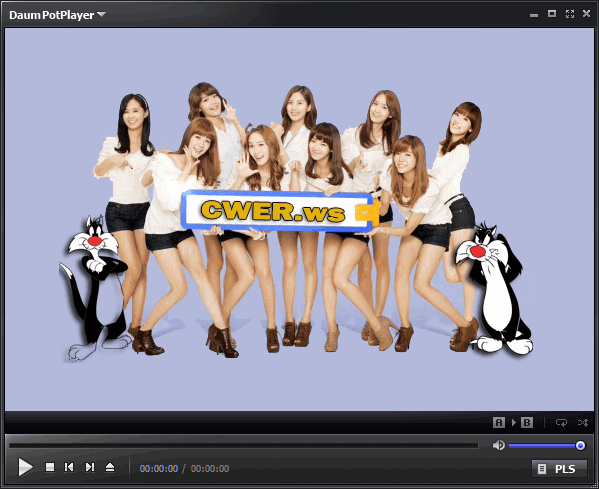The image size is (599, 489).
Task: Start playback with the Play button
Action: [x=25, y=467]
